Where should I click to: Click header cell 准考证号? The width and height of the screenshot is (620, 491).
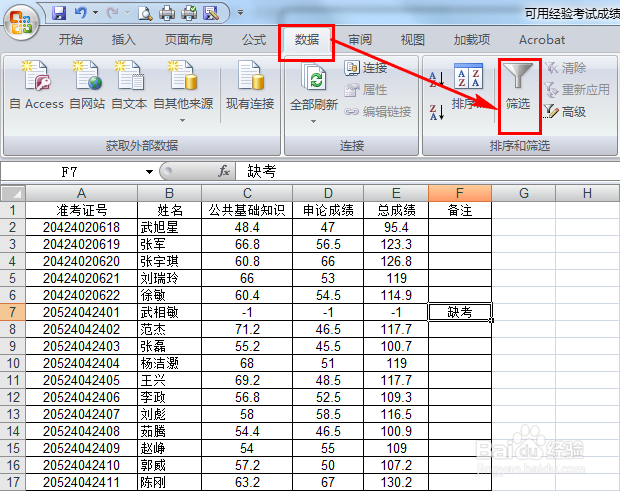coord(81,210)
